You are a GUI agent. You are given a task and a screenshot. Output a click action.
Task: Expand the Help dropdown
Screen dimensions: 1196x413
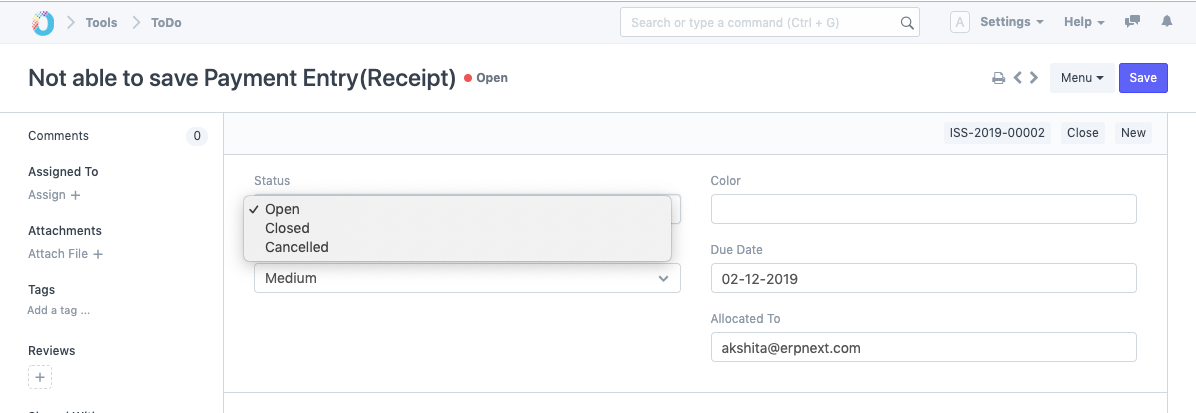pos(1084,22)
